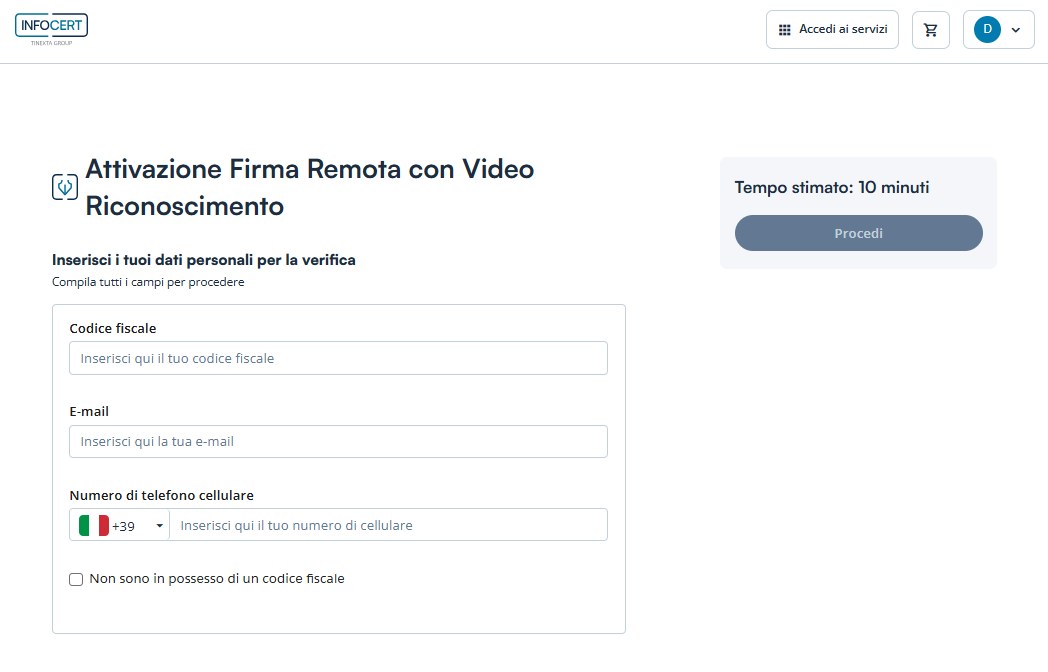This screenshot has height=672, width=1048.
Task: Open the 'Accedi ai servizi' menu
Action: 832,30
